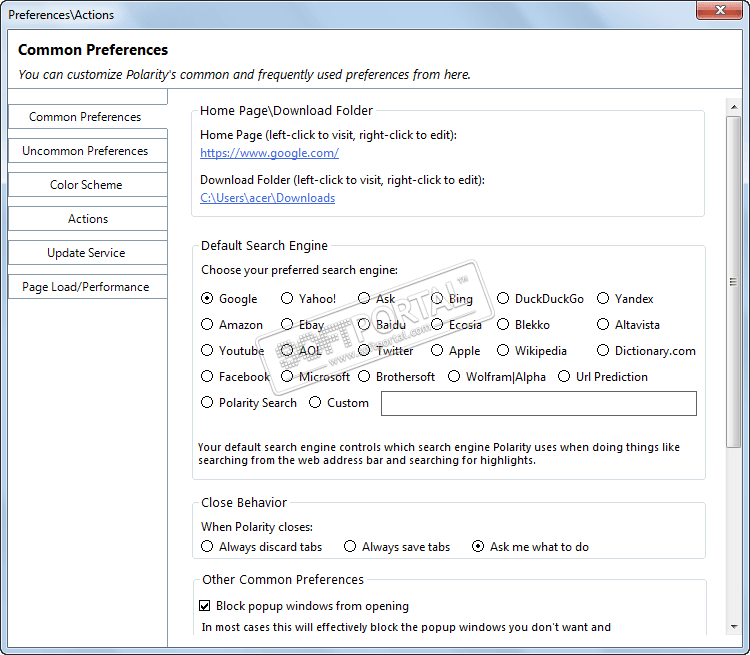The height and width of the screenshot is (655, 750).
Task: Select Yandex as search engine
Action: (x=604, y=299)
